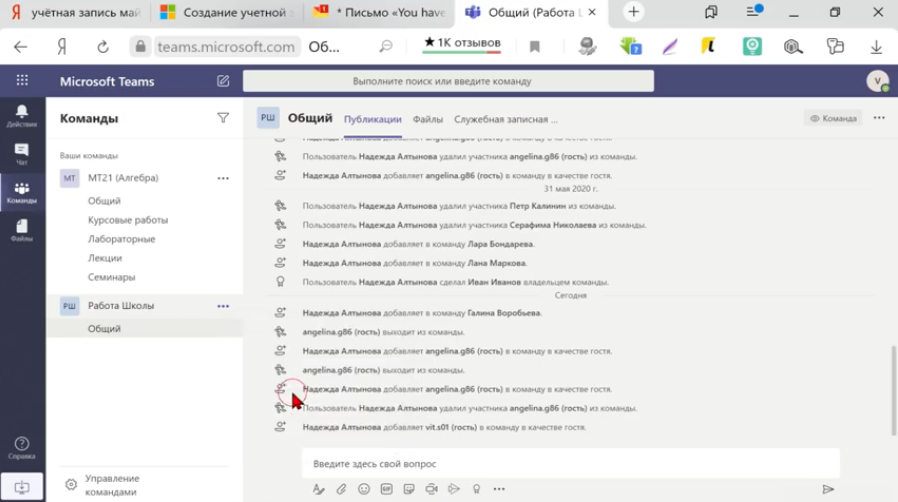Viewport: 898px width, 502px height.
Task: Switch to the Файлы channel tab
Action: pos(428,119)
